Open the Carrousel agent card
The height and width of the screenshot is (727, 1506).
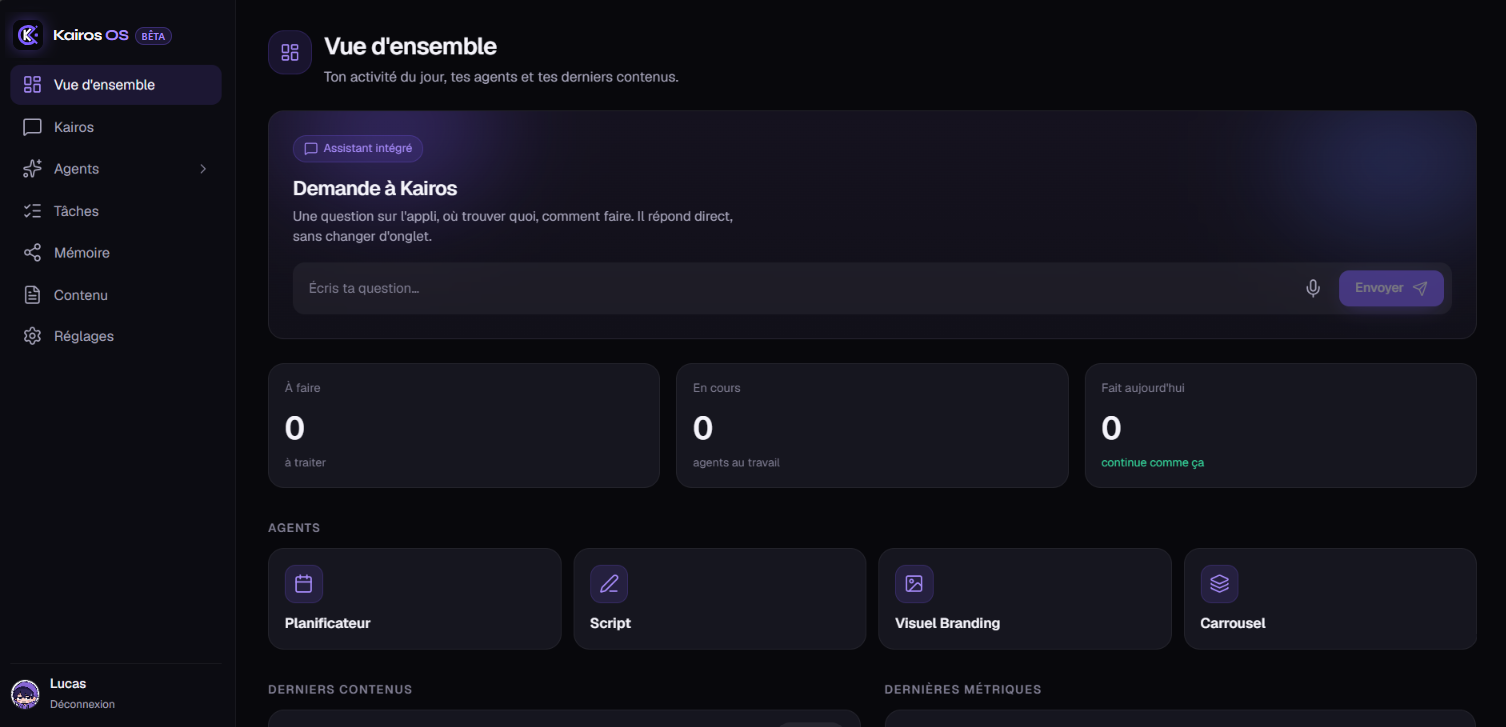click(1330, 599)
